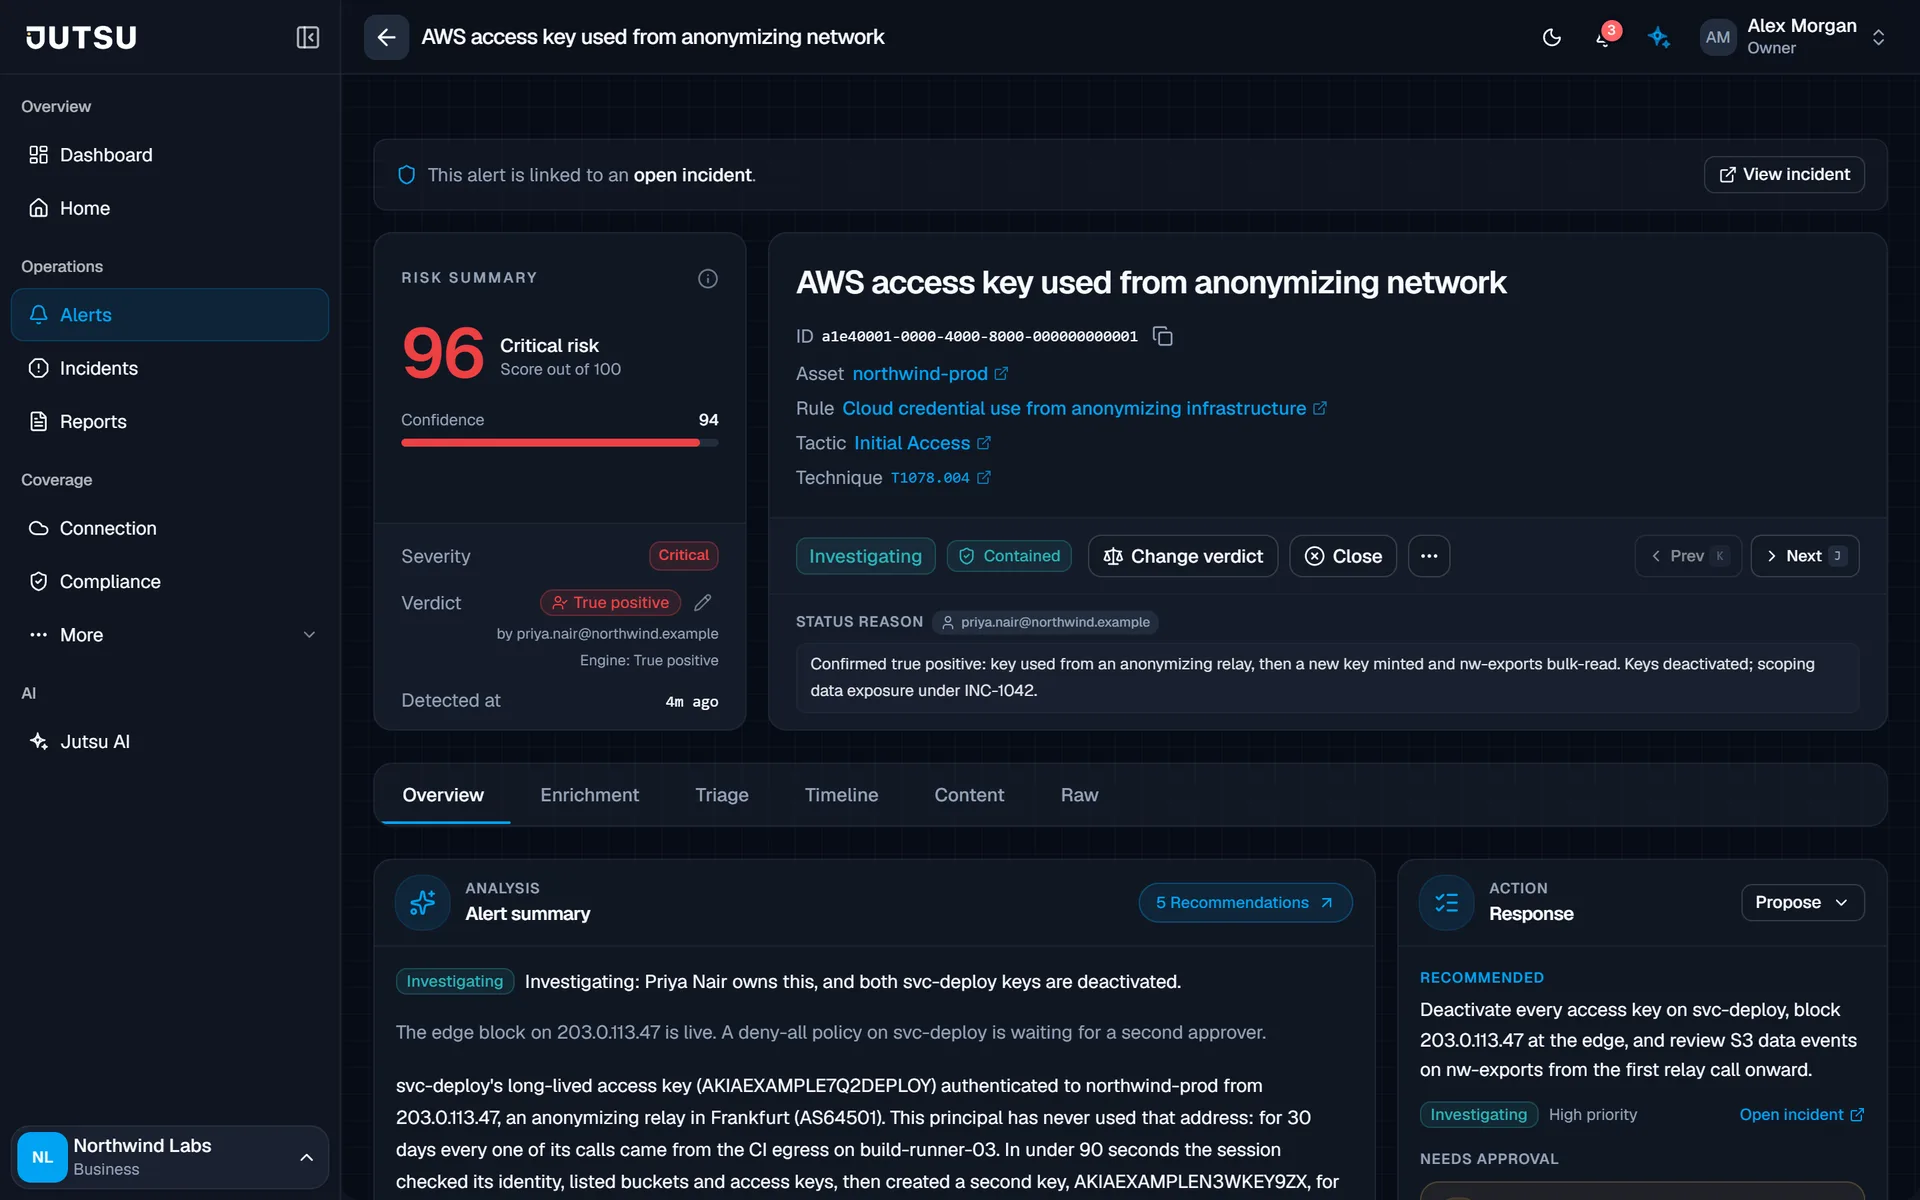Open the Cloud credential use rule link

pyautogui.click(x=1084, y=408)
